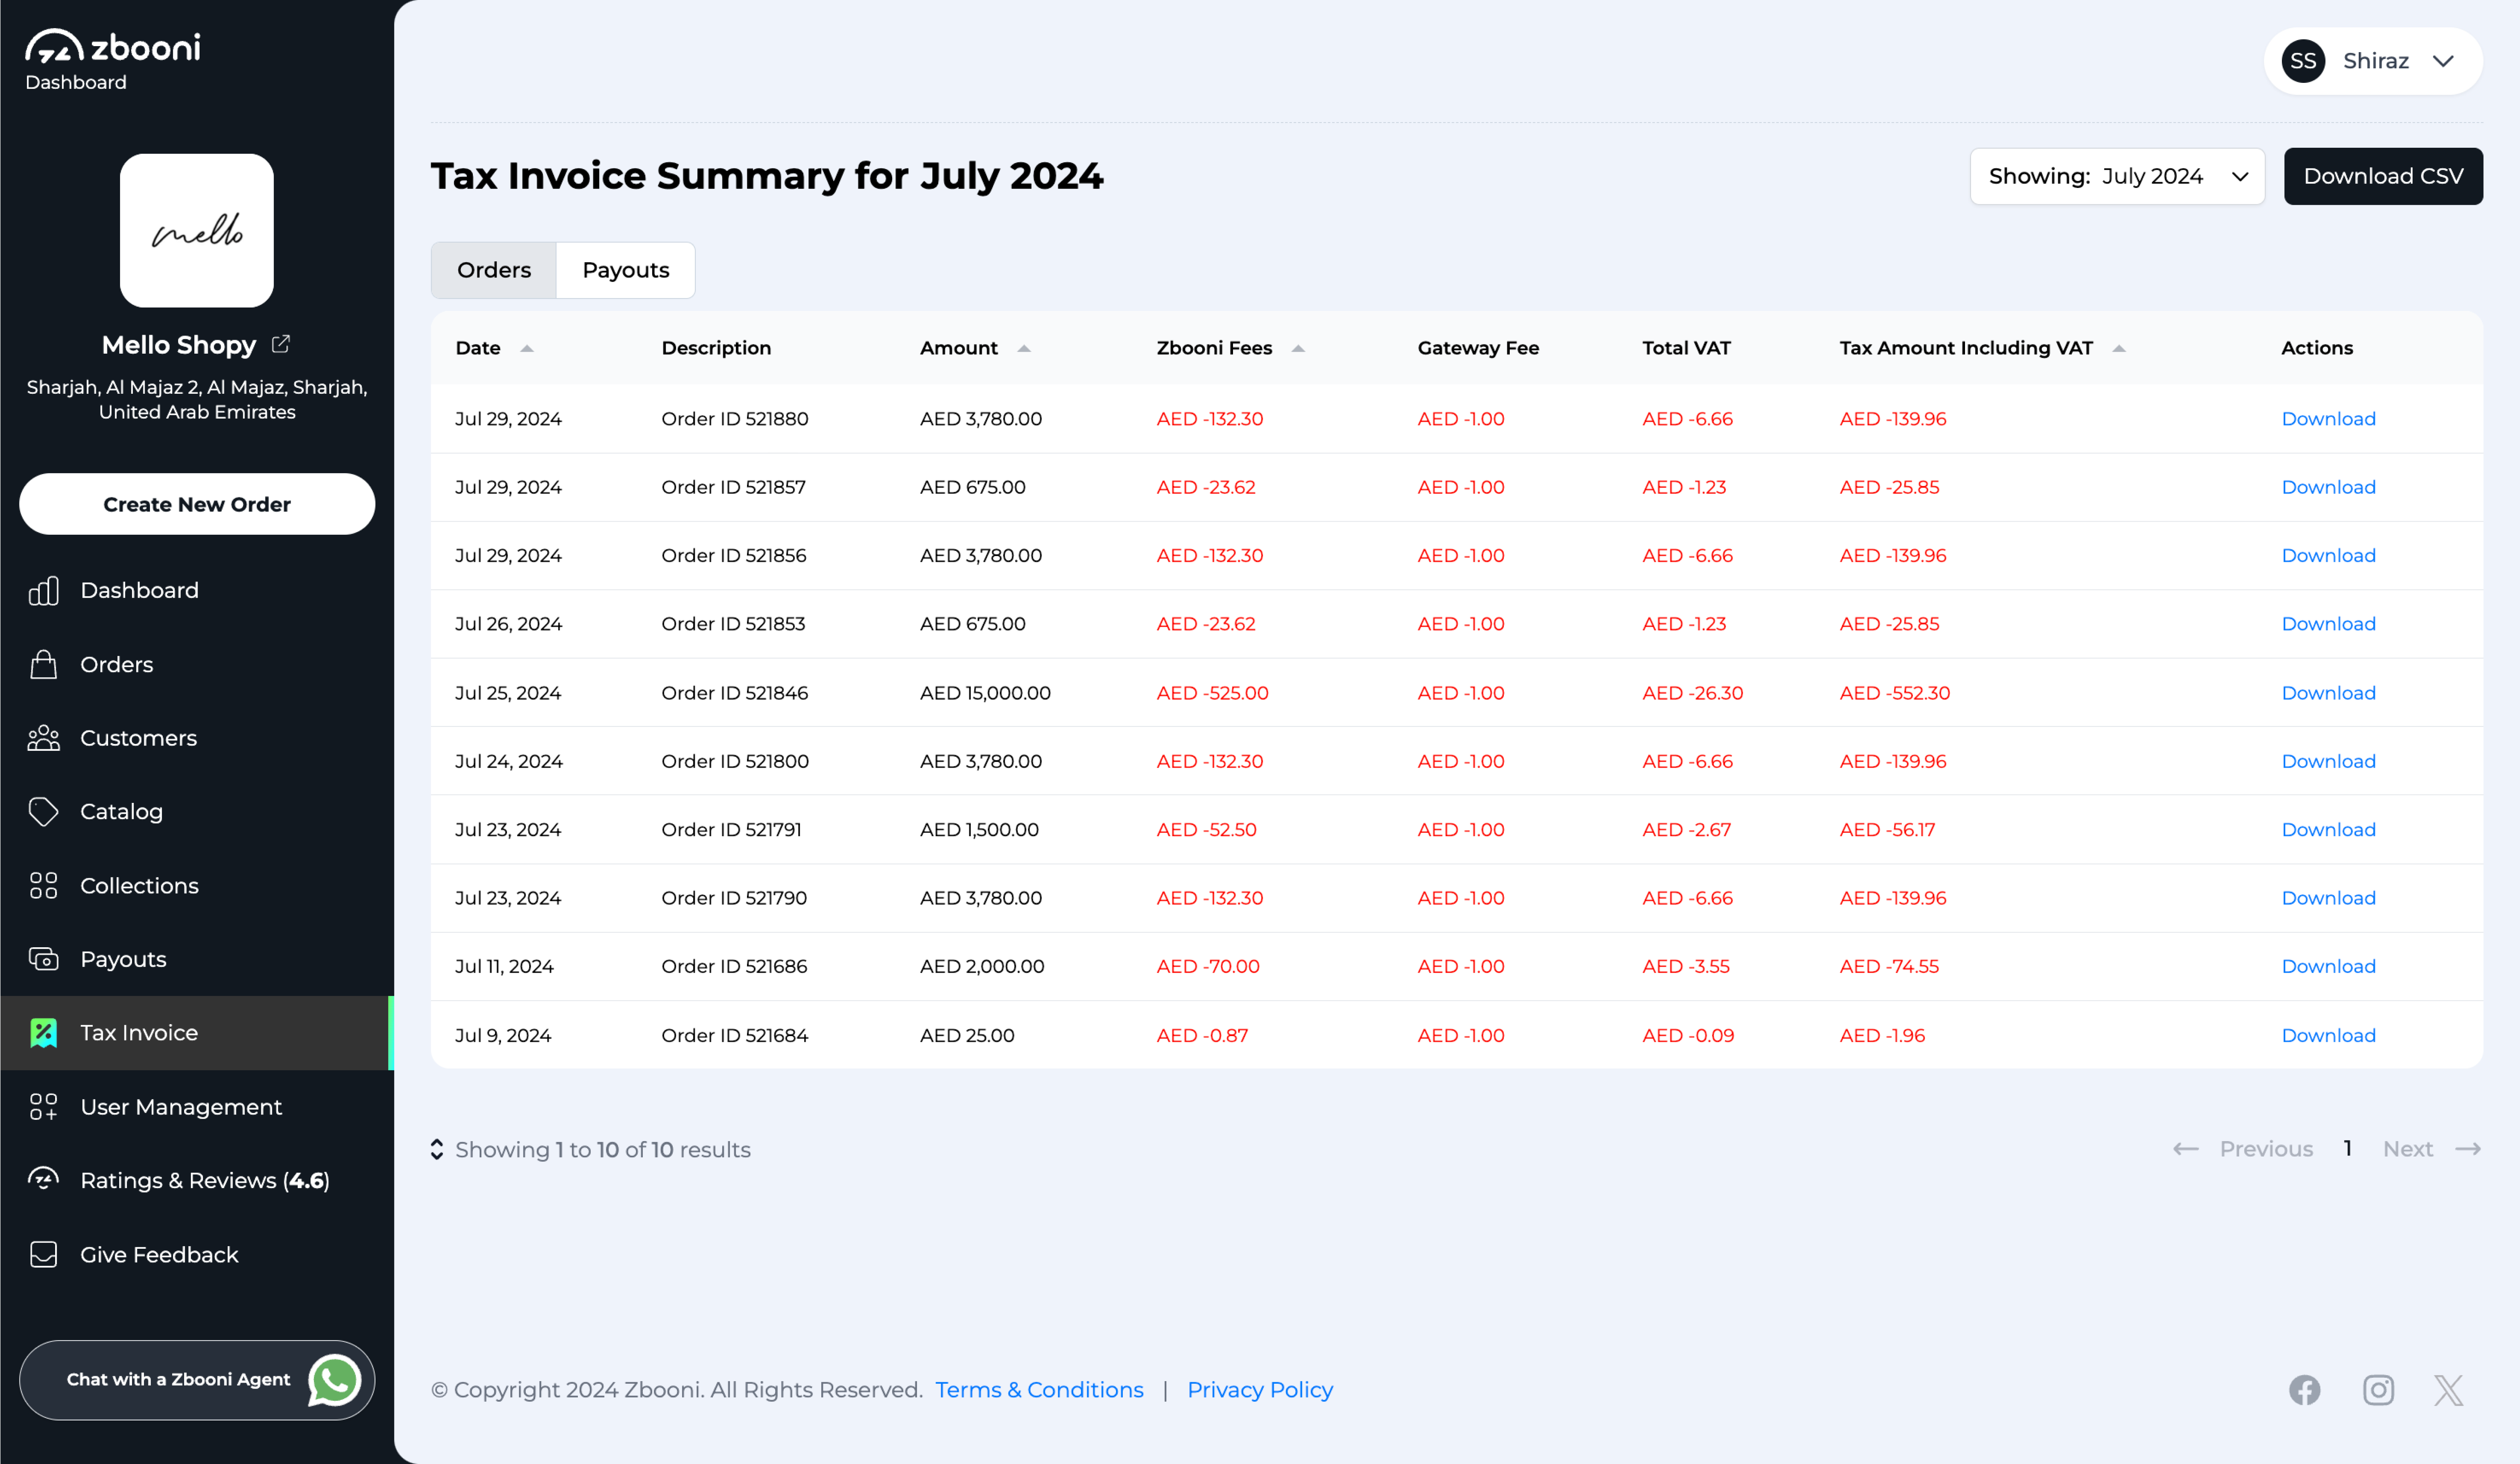Click the green Tax Invoice percent icon
Viewport: 2520px width, 1464px height.
pyautogui.click(x=44, y=1033)
